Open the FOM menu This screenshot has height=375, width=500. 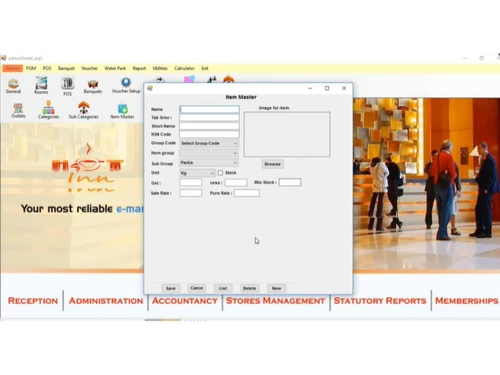tap(31, 68)
